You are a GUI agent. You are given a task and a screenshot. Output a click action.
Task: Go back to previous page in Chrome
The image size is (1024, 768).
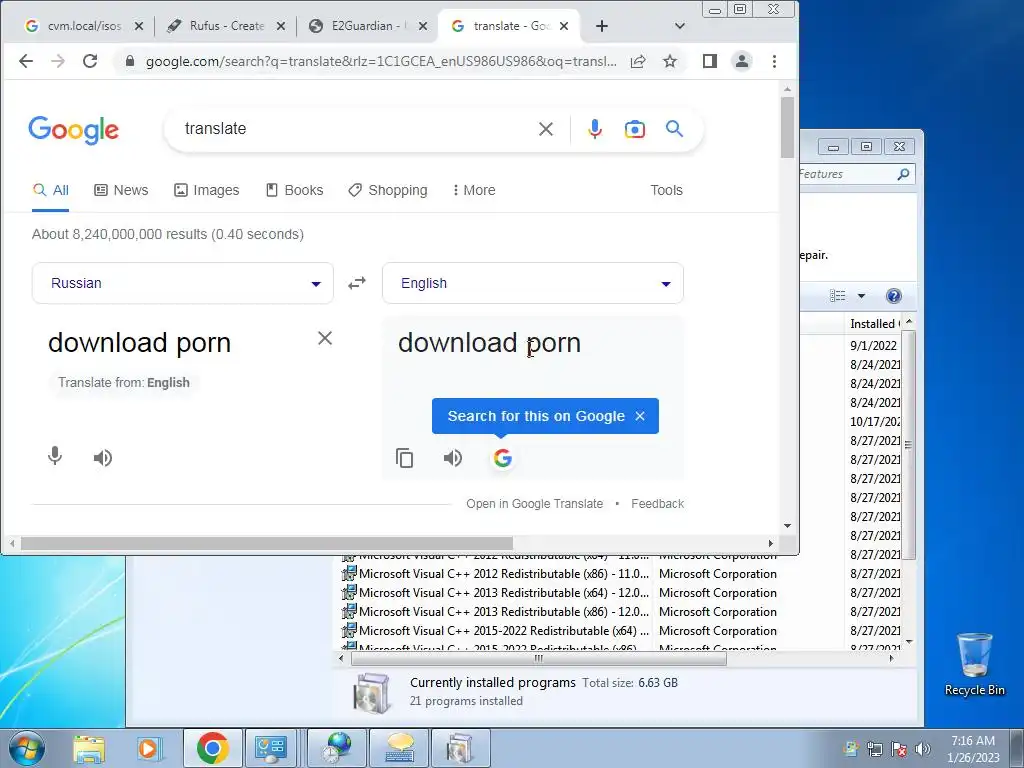coord(26,61)
